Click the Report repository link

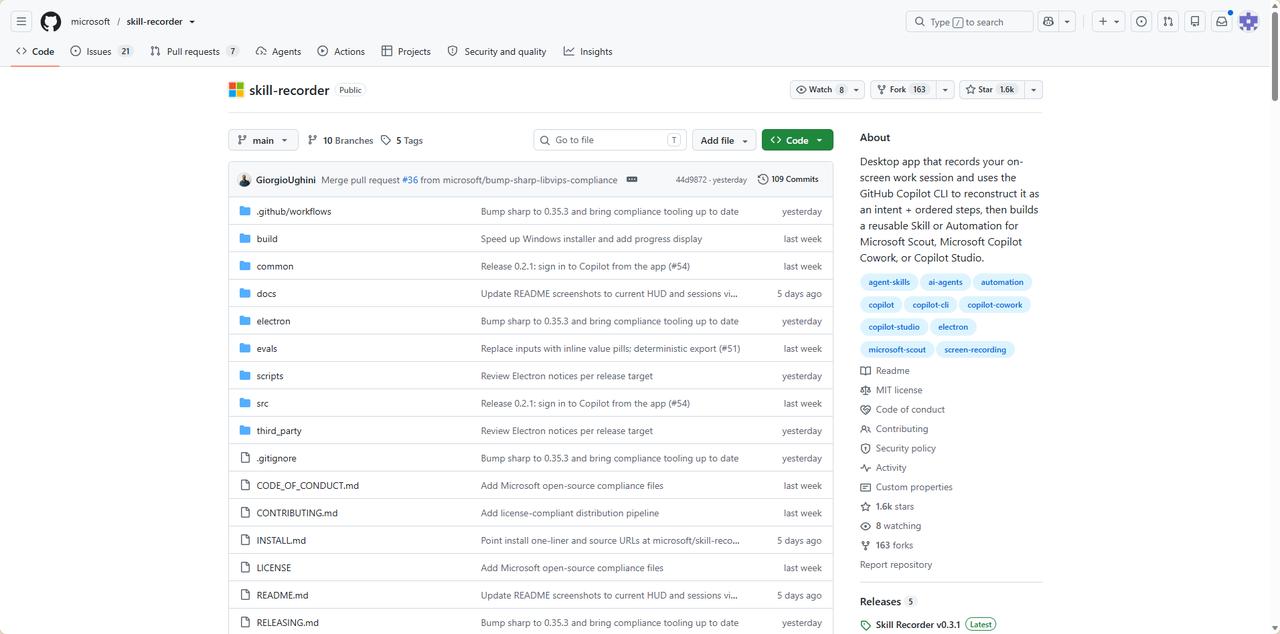pos(896,565)
